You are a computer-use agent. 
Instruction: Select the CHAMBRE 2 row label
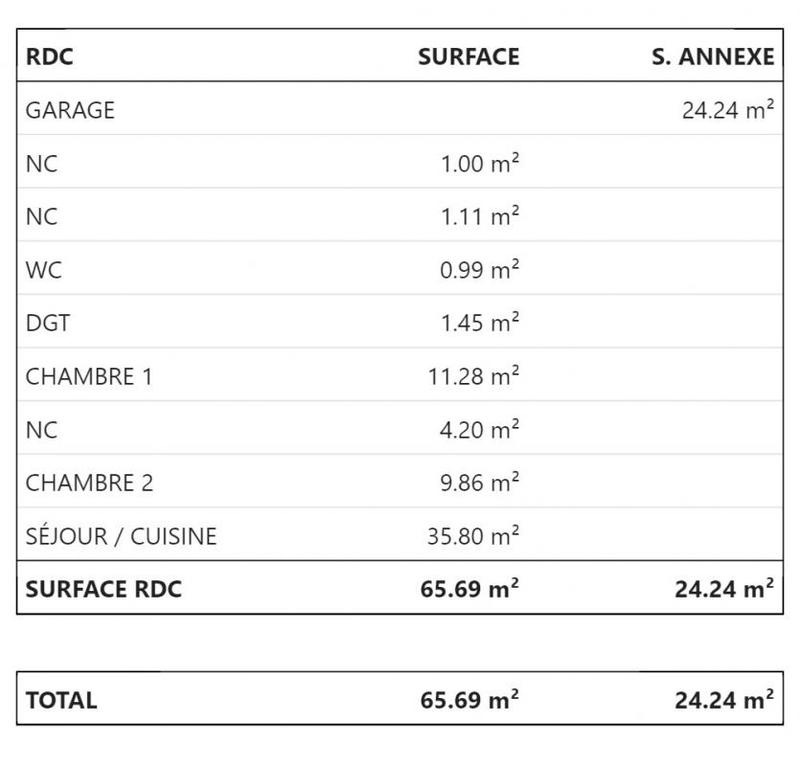point(89,483)
